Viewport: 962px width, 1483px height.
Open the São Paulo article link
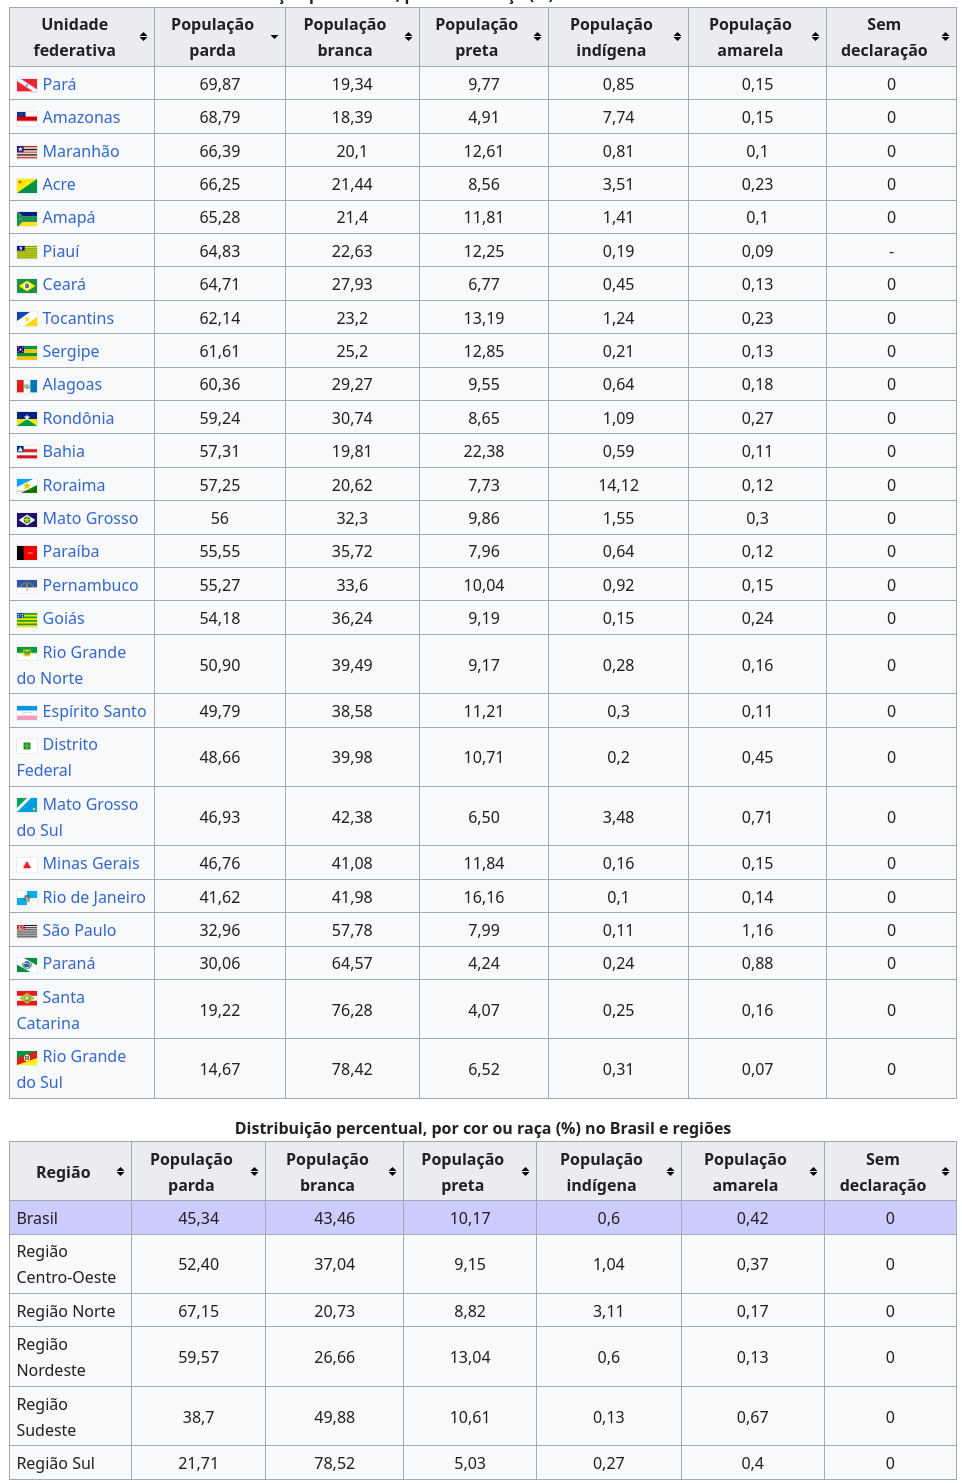[x=79, y=931]
